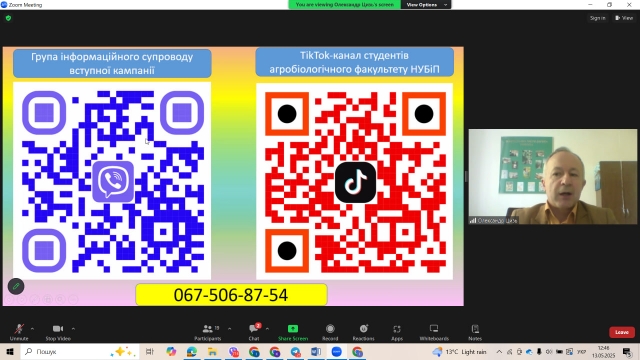Click the green screen-viewing notification banner
The height and width of the screenshot is (360, 640).
click(x=345, y=4)
